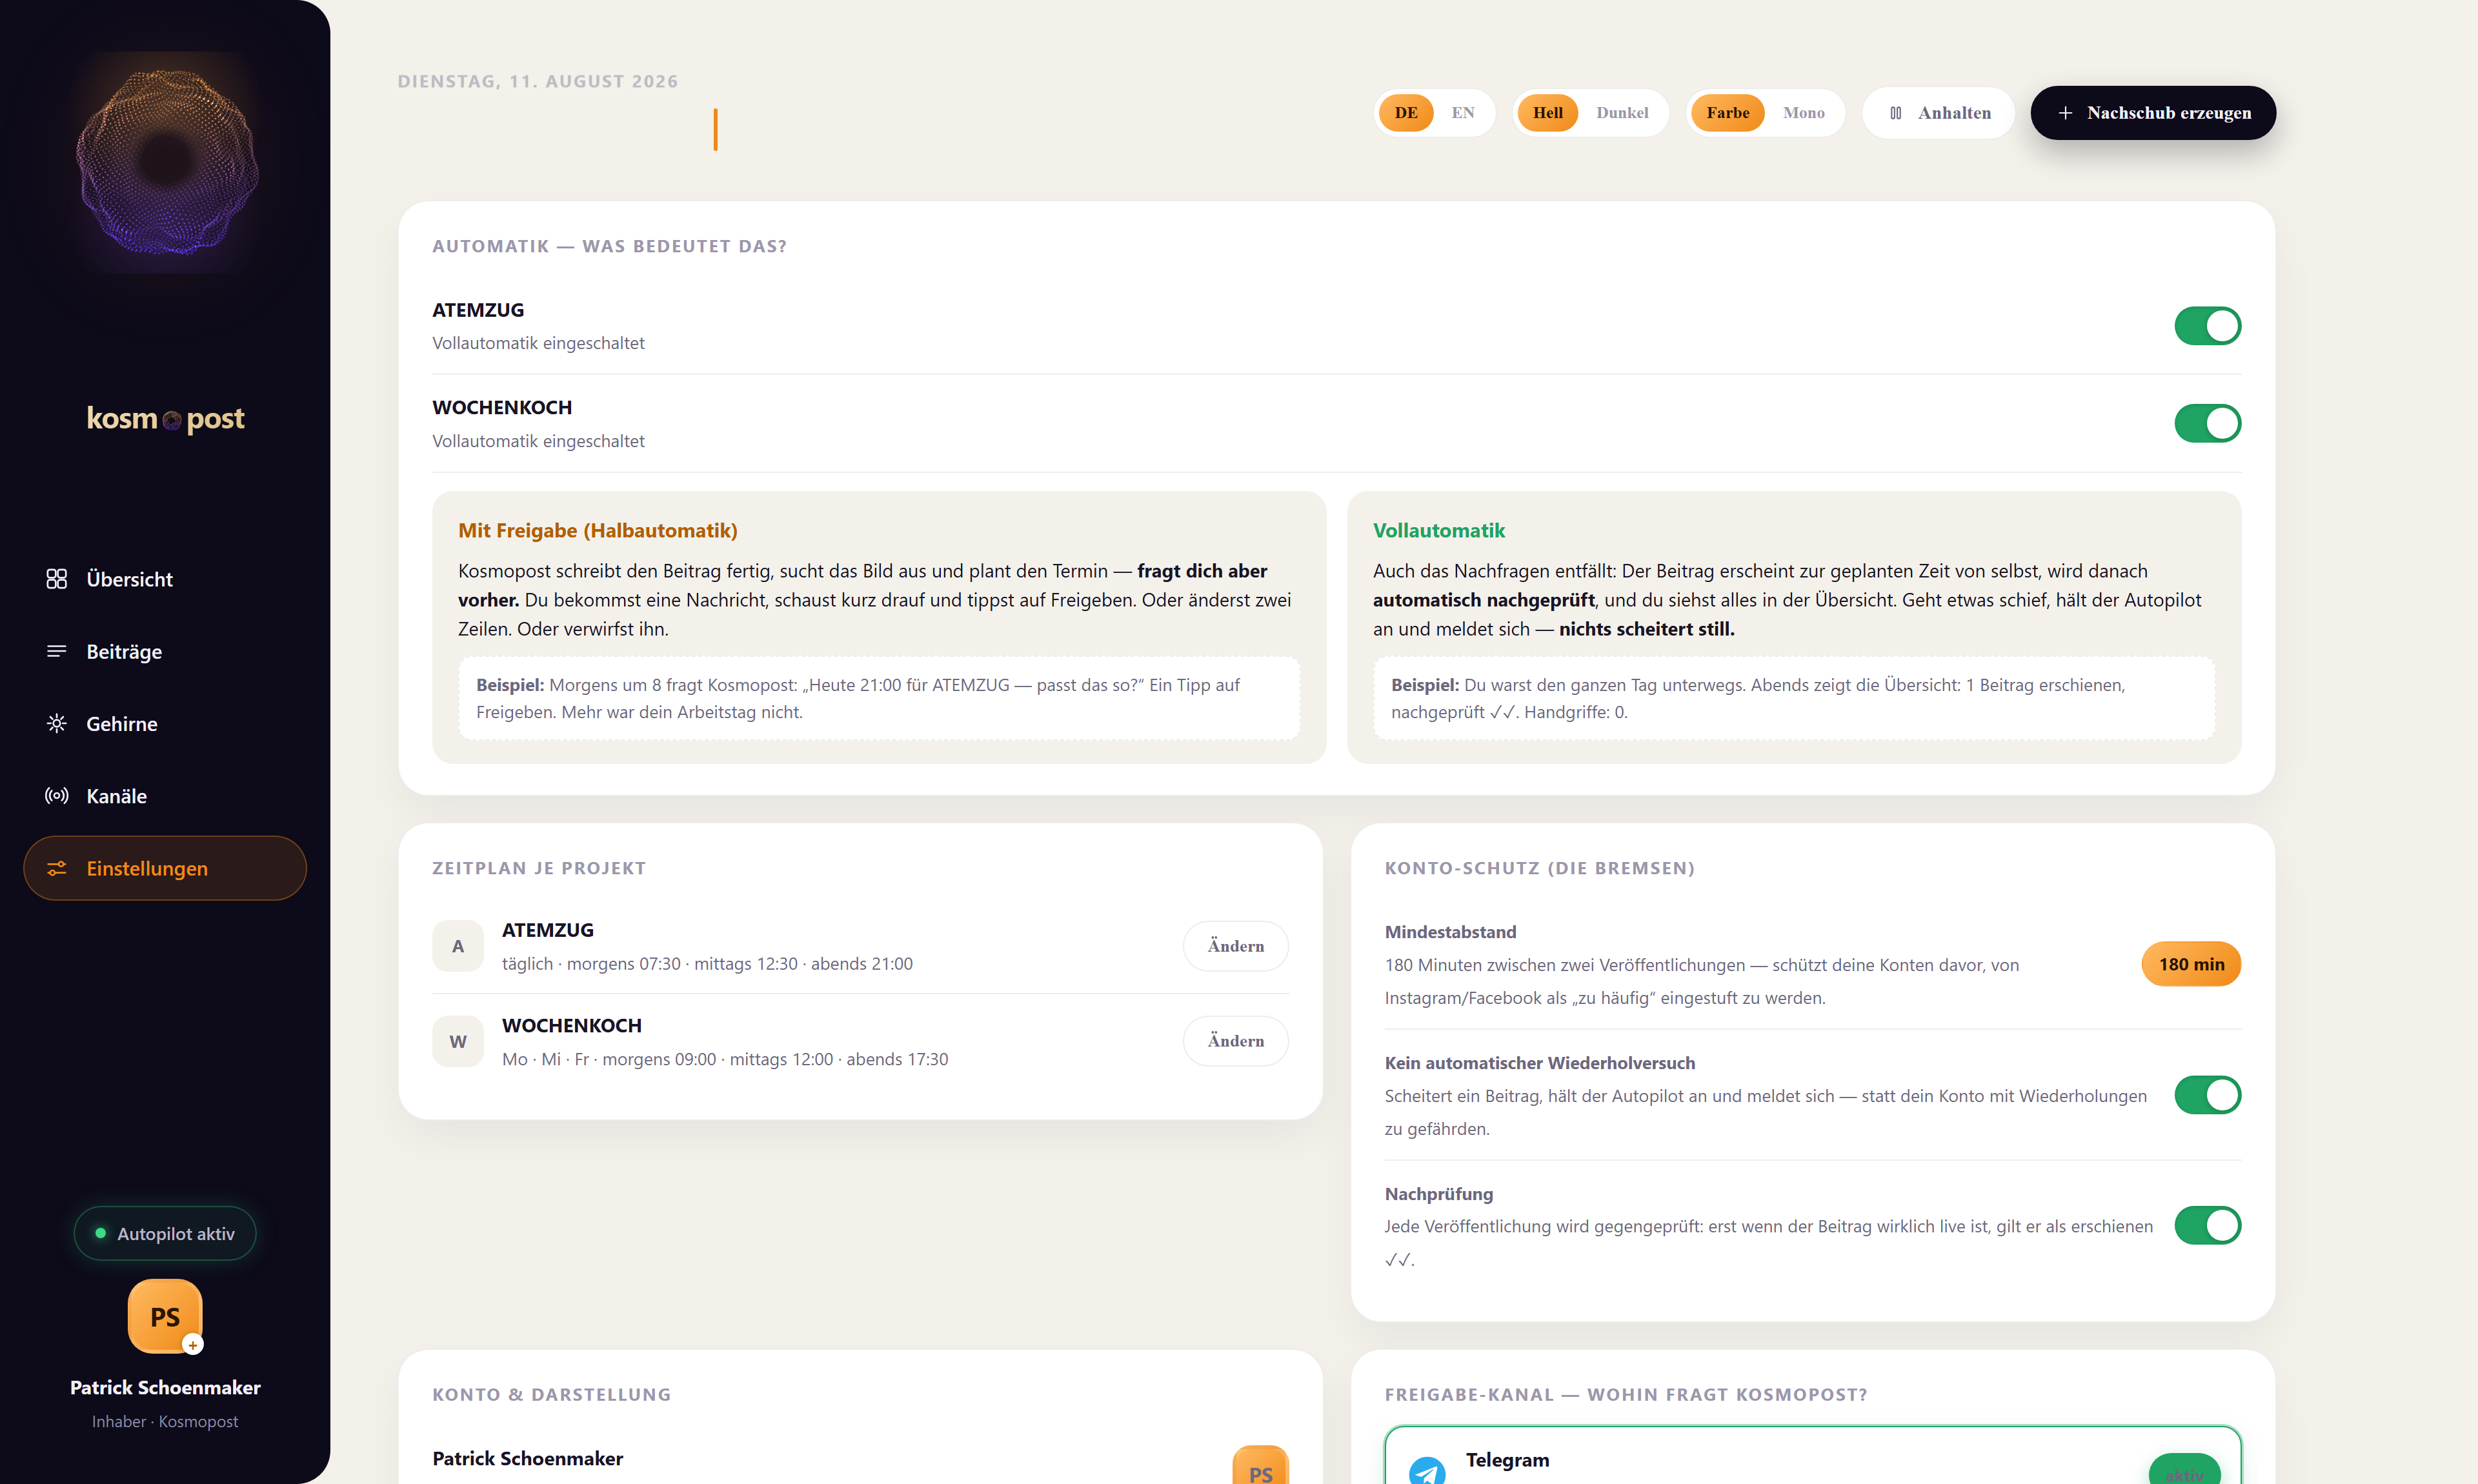
Task: Toggle WOCHENKOCH Vollautomatik switch
Action: pyautogui.click(x=2207, y=423)
